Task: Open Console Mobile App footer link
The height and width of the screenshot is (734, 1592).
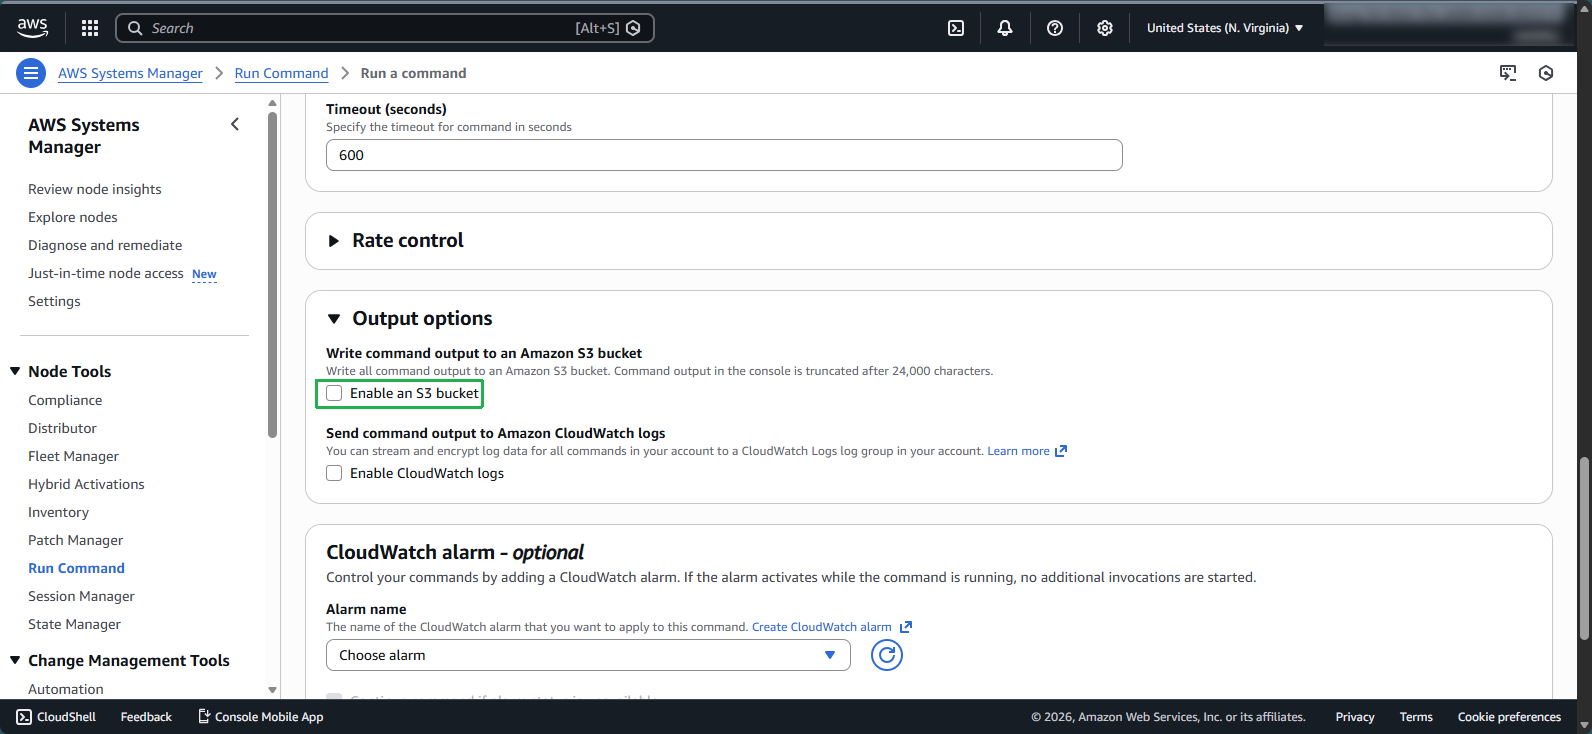Action: (261, 717)
